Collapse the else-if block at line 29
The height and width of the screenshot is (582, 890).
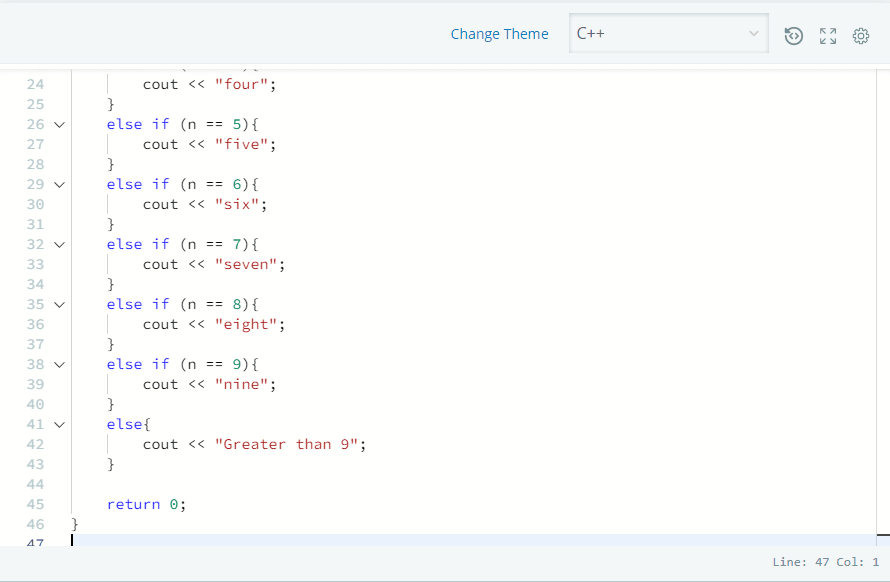[57, 184]
